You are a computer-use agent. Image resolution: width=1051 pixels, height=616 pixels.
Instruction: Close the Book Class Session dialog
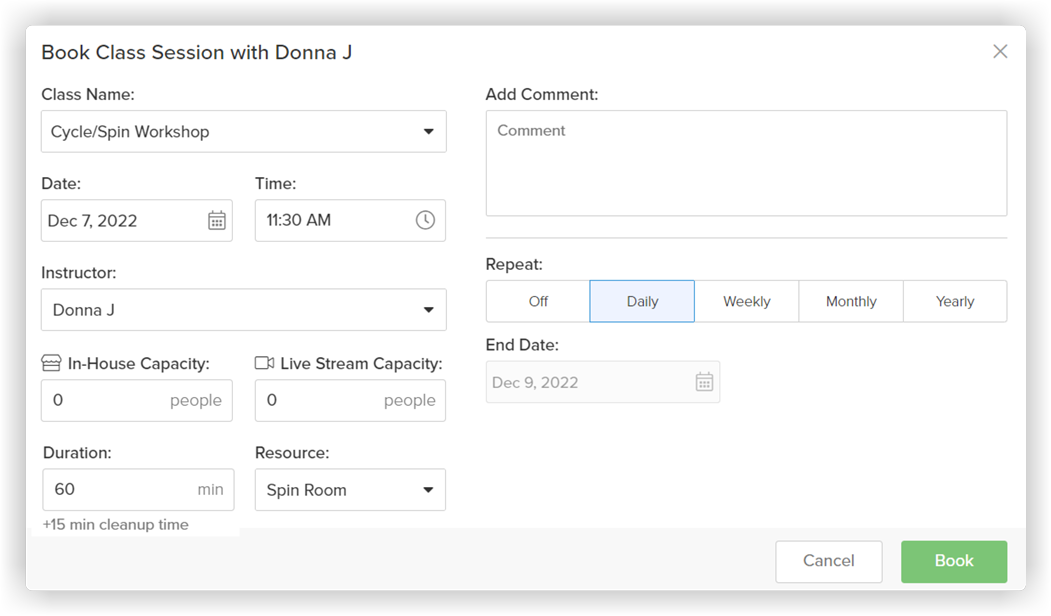coord(1000,52)
